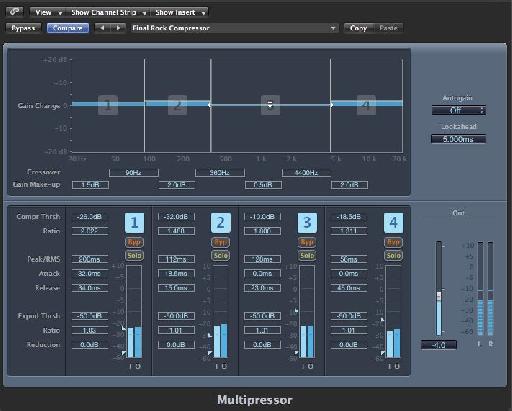Screen dimensions: 512x411
Task: Click band 1 attack 32.0ms field
Action: click(90, 274)
